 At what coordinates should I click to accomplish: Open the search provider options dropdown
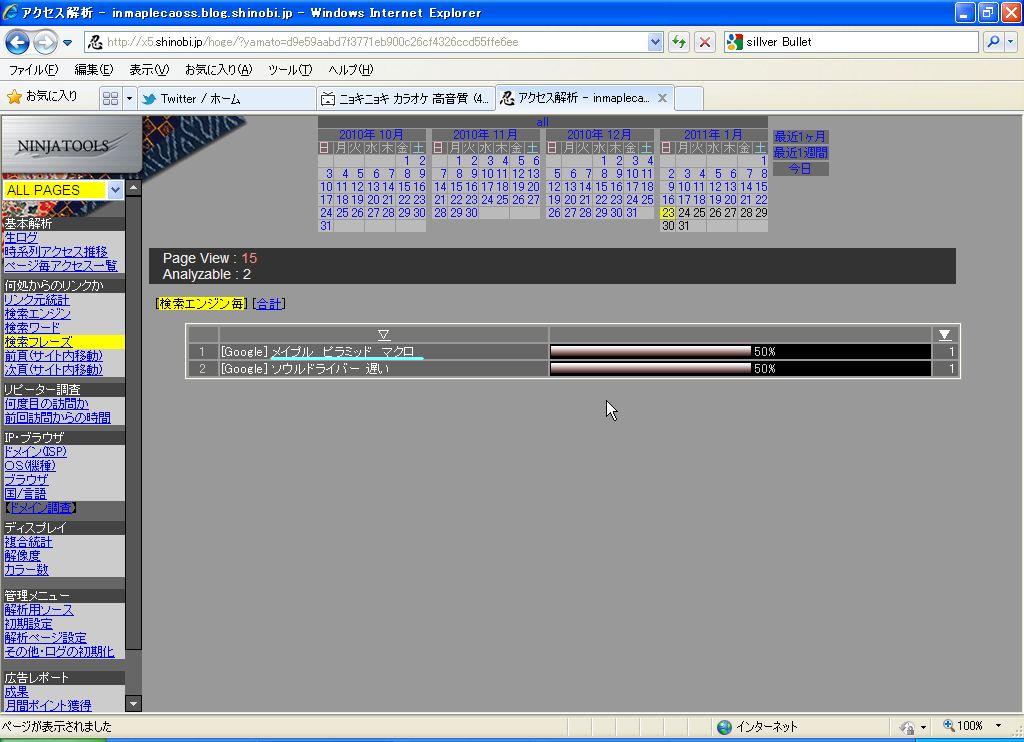(x=1011, y=42)
